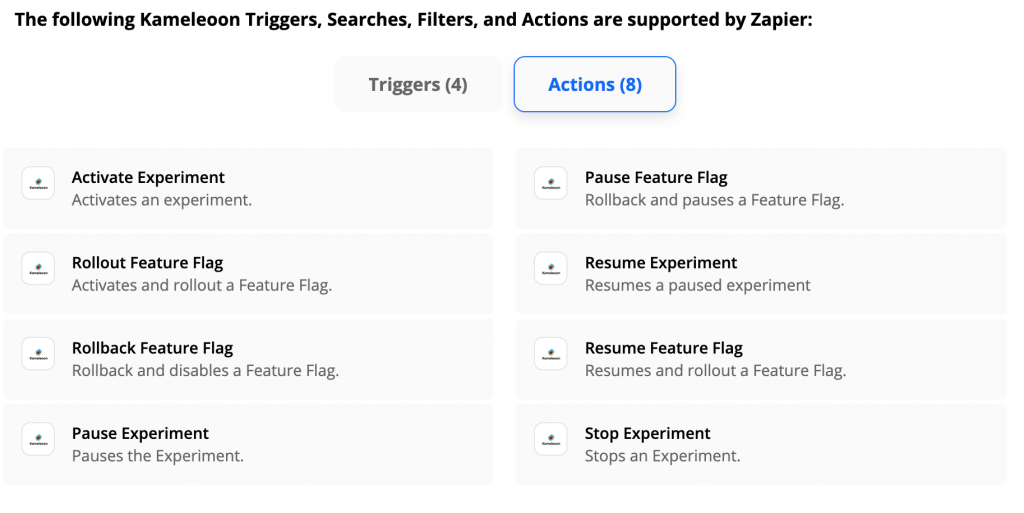Open the Activate Experiment action title
The width and height of the screenshot is (1024, 513).
tap(148, 178)
